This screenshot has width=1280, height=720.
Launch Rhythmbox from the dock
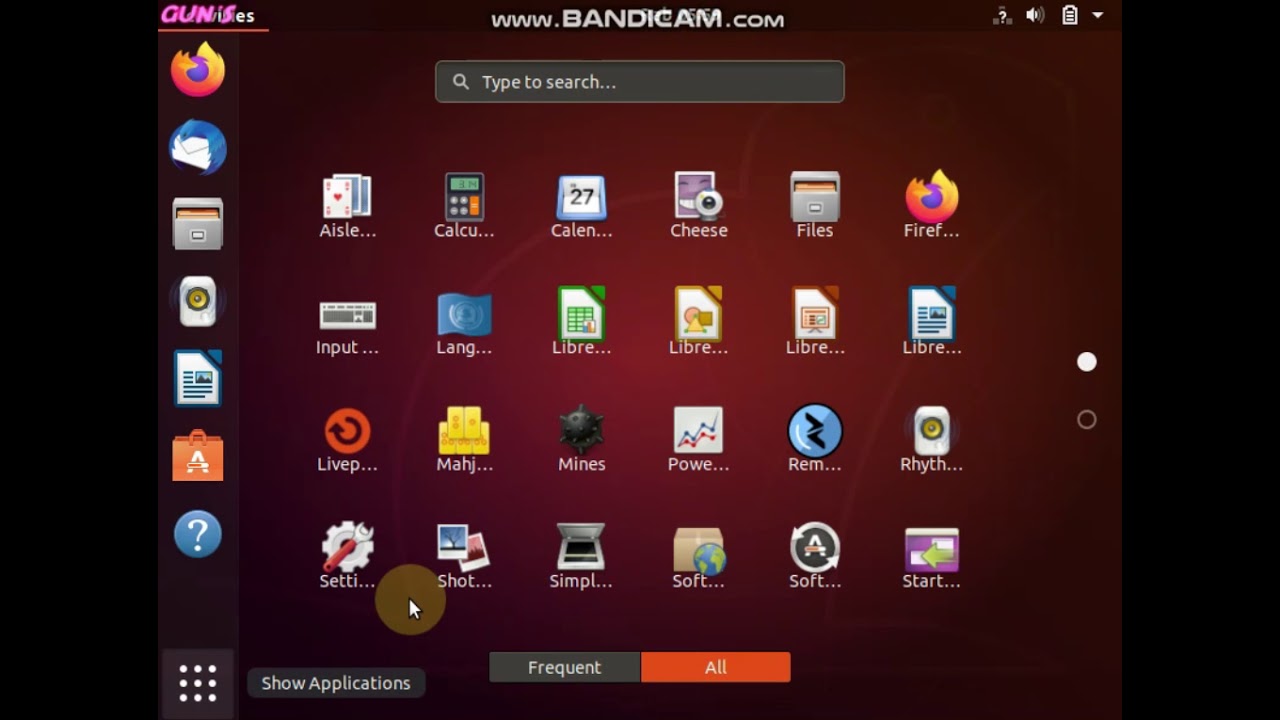click(198, 301)
